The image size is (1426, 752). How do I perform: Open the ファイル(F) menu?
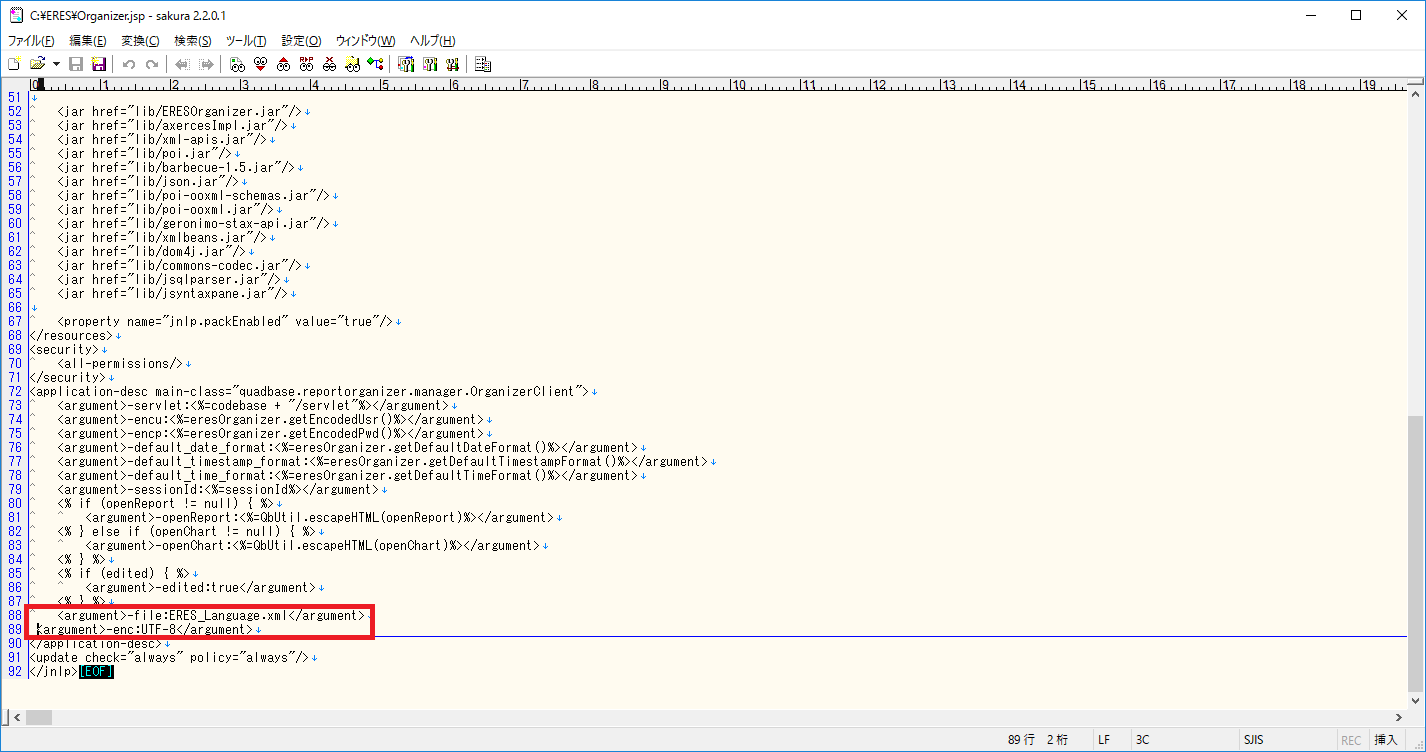click(x=31, y=41)
